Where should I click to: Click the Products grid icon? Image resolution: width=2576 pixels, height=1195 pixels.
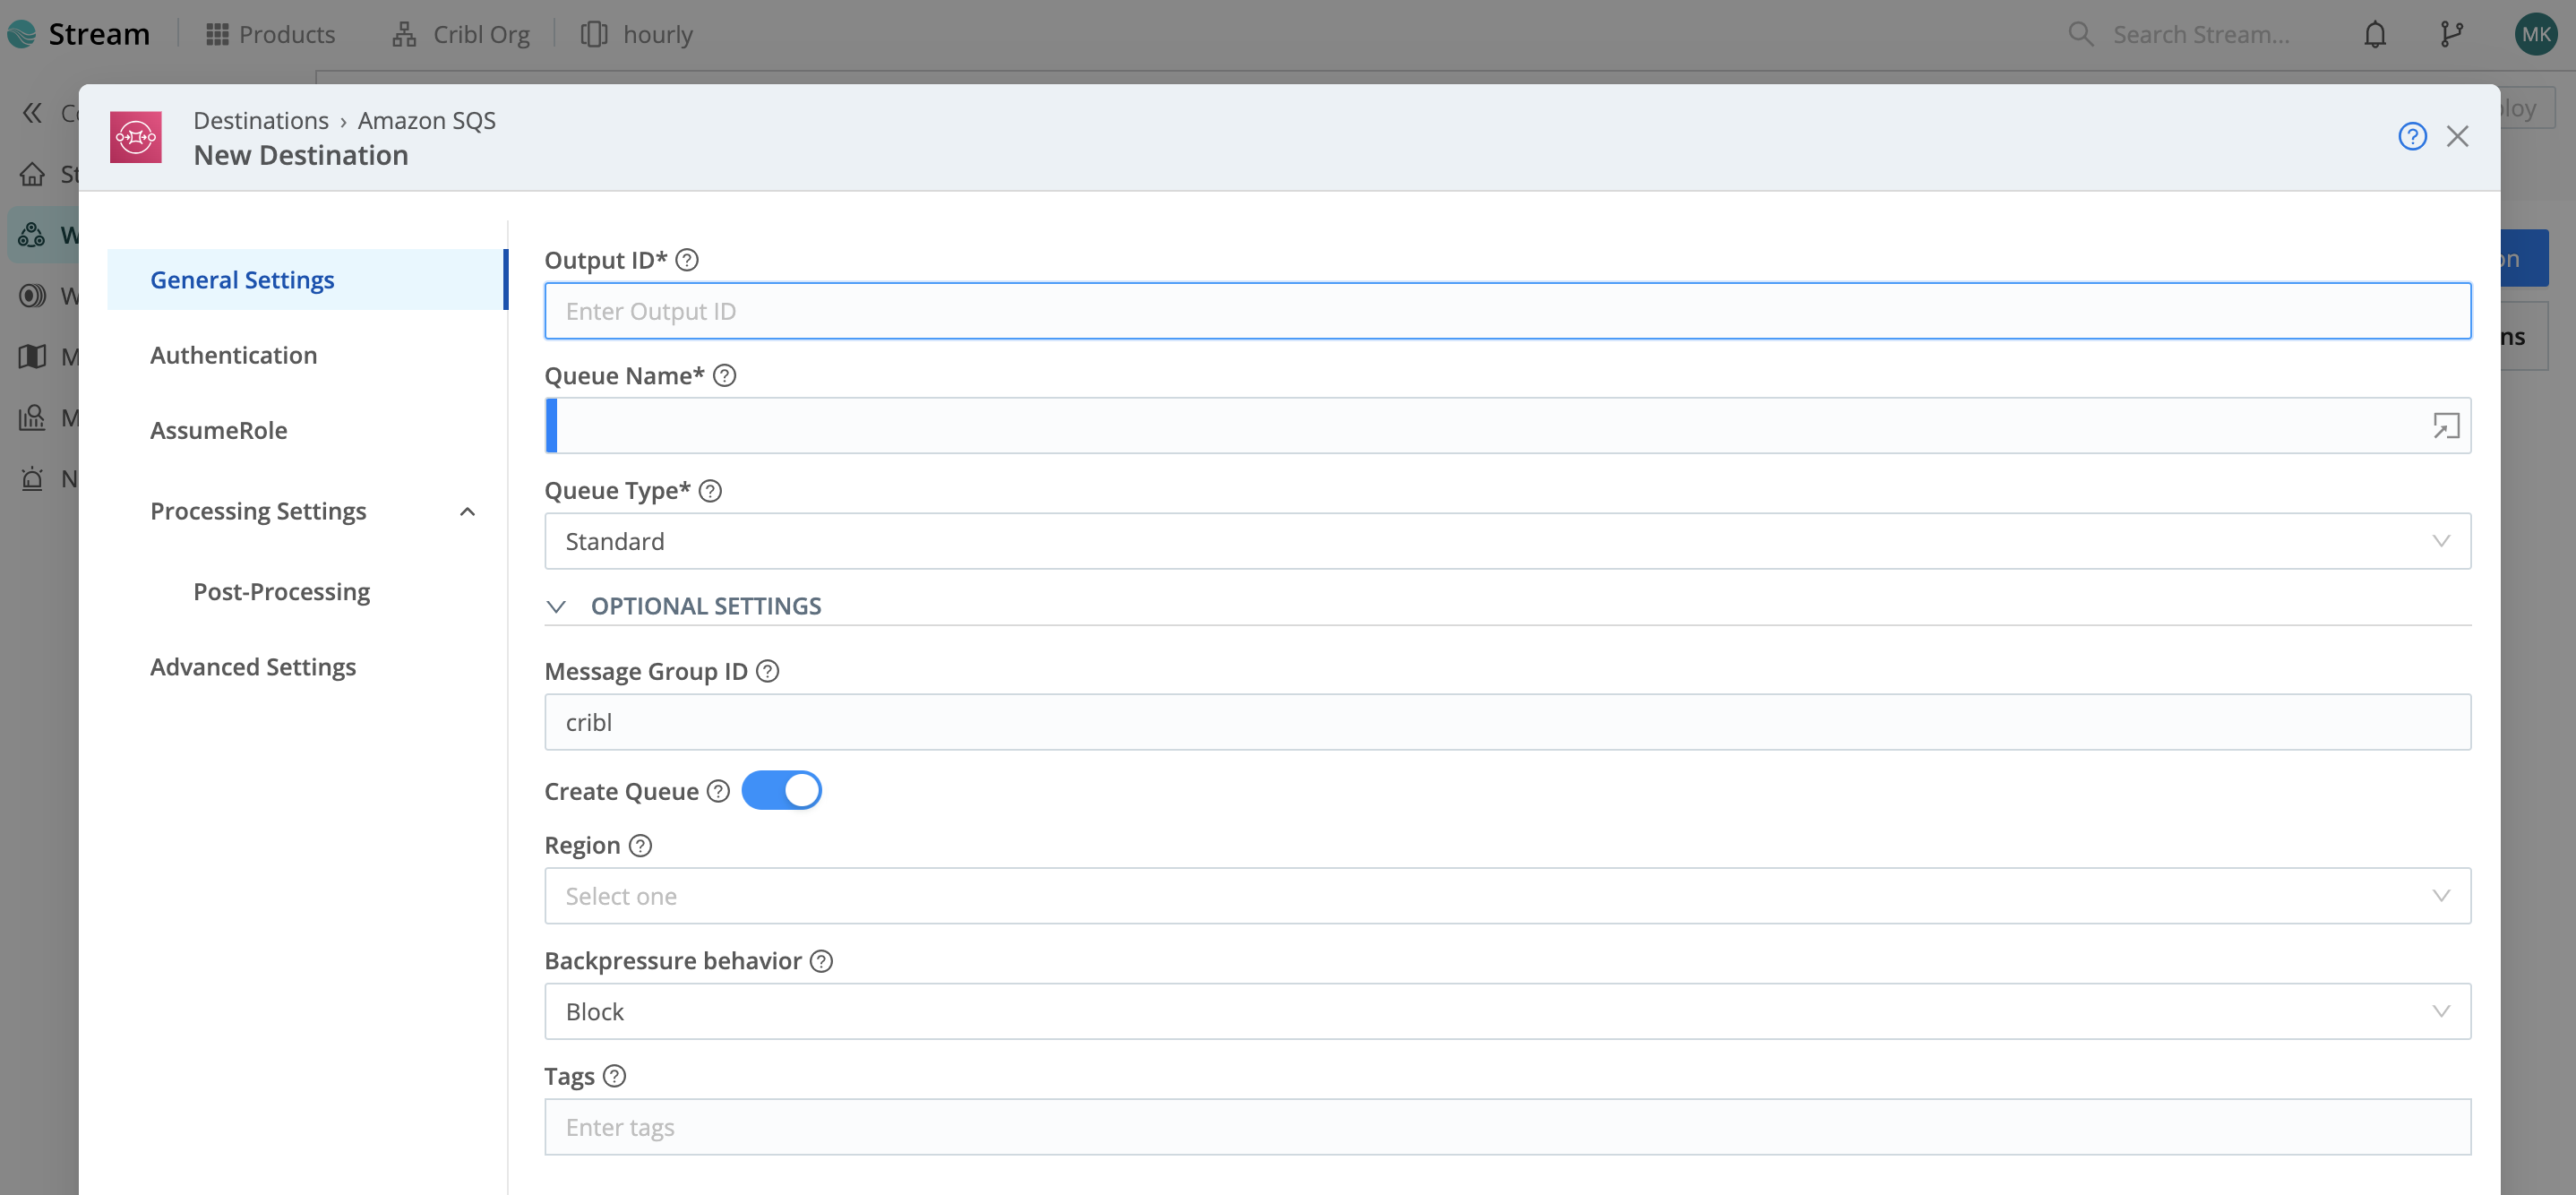pos(215,33)
